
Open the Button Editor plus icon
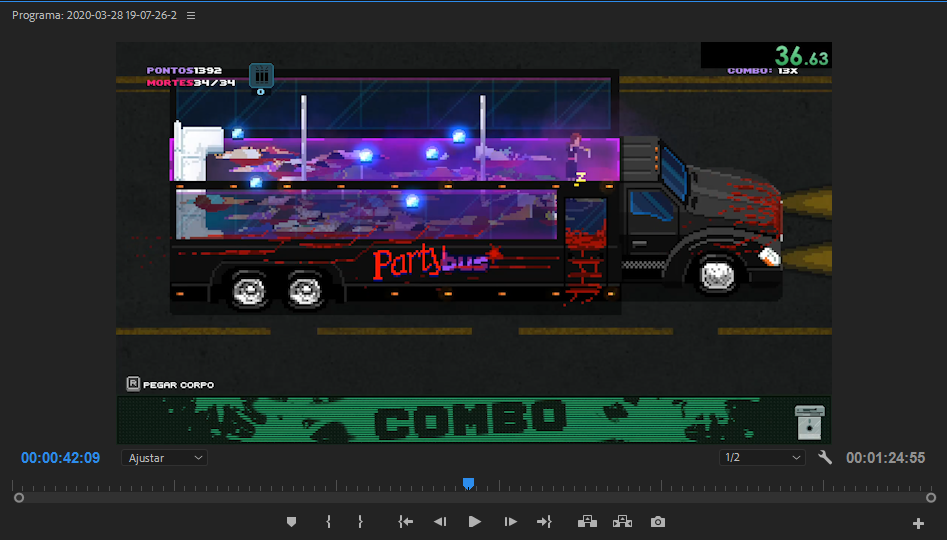[919, 524]
